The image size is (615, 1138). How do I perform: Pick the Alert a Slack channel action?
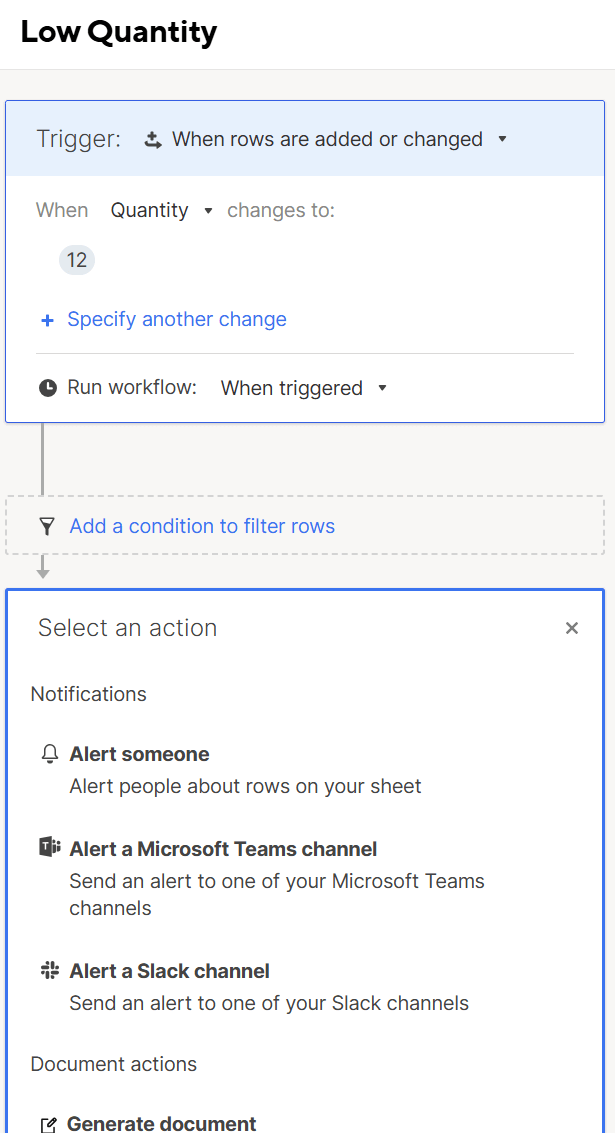click(x=170, y=971)
